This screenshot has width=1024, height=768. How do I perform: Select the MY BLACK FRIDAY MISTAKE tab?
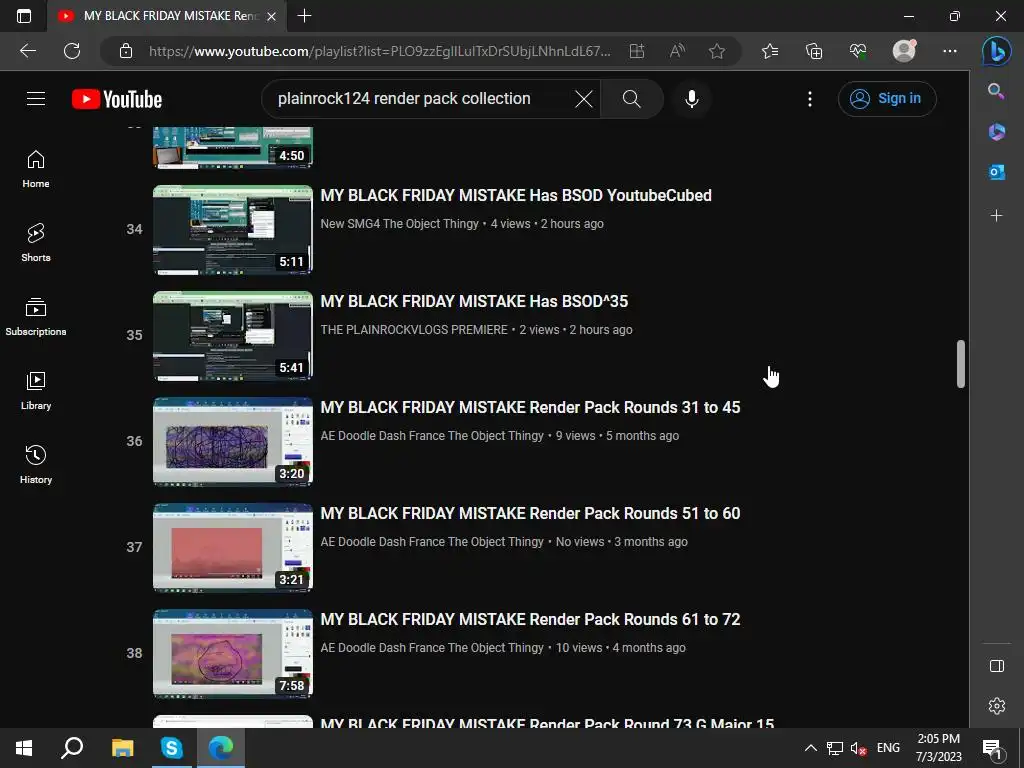click(167, 16)
